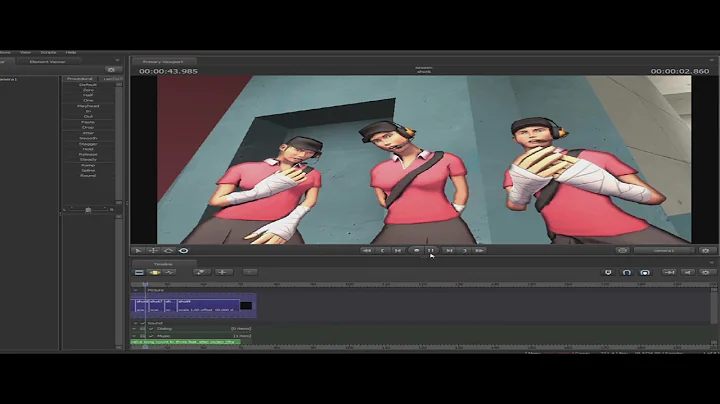
Task: Open the camera1 dropdown below viewport
Action: 664,251
